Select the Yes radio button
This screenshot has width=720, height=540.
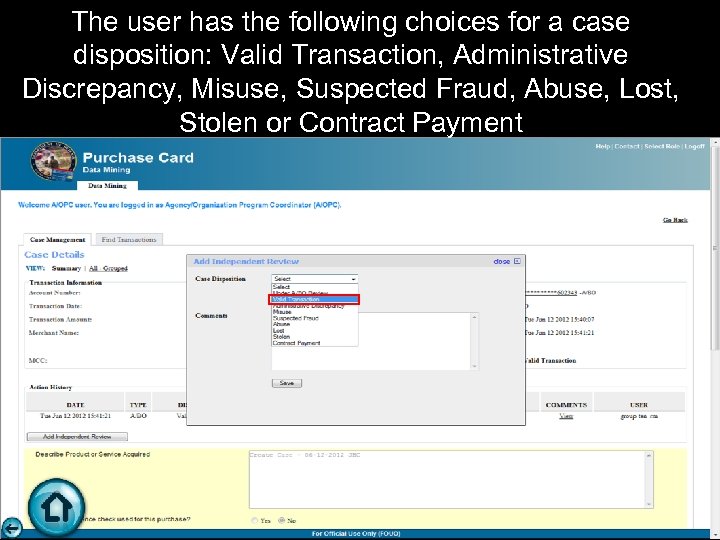click(254, 520)
